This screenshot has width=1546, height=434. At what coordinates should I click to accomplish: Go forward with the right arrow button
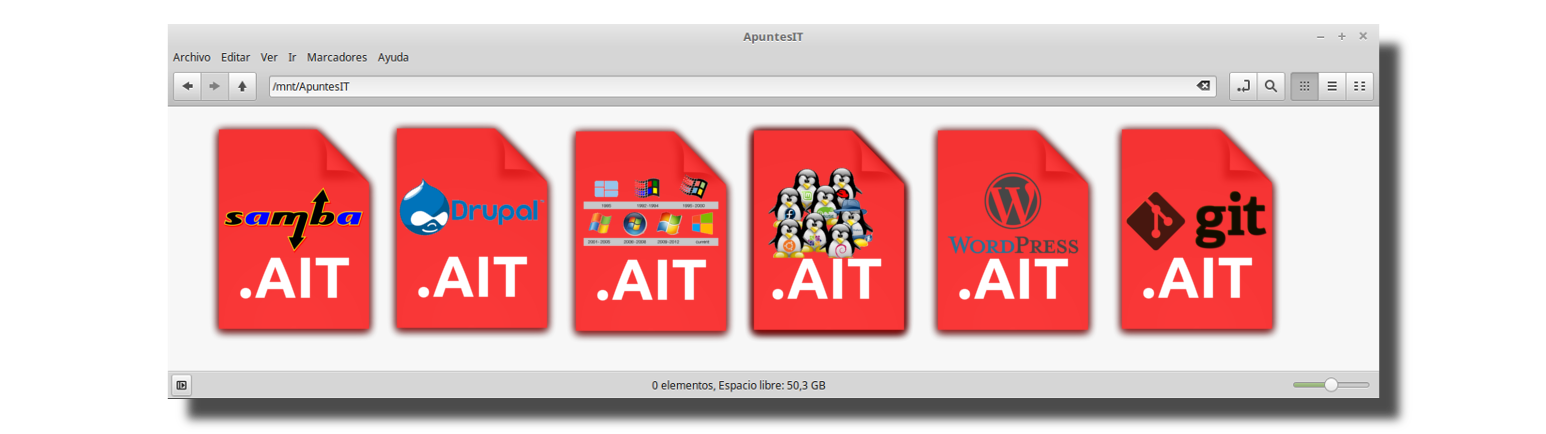pos(214,86)
